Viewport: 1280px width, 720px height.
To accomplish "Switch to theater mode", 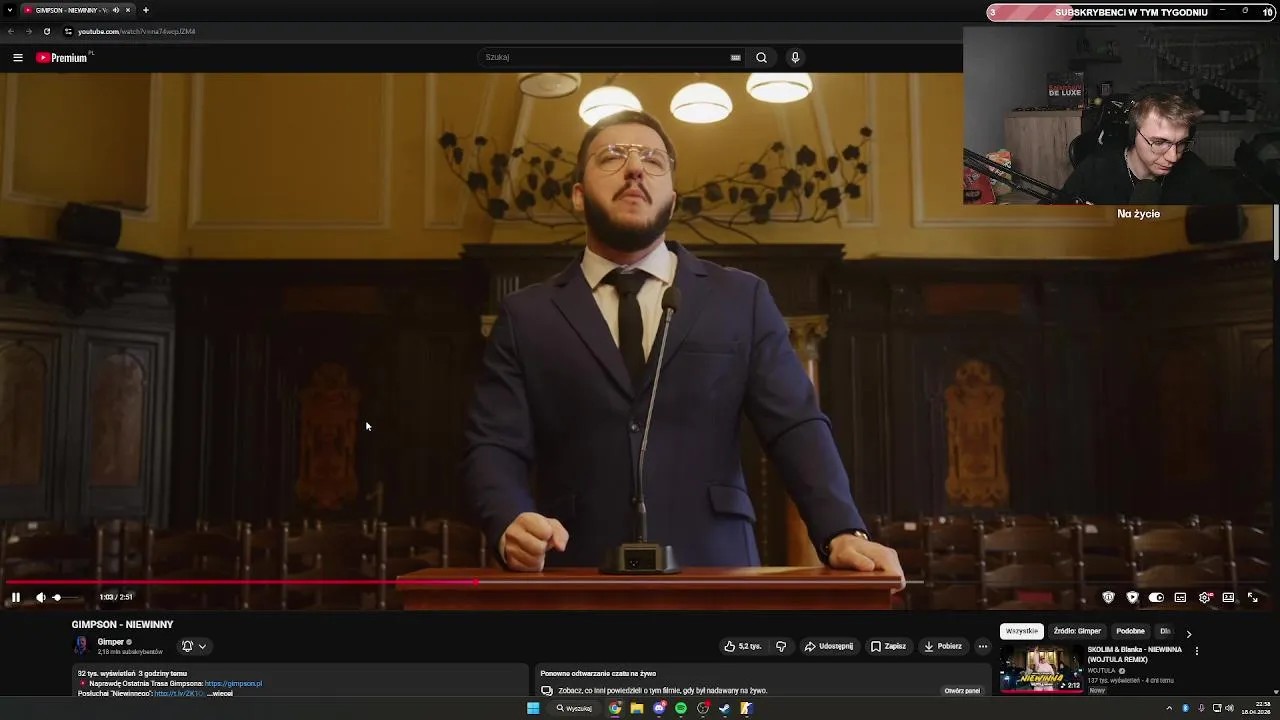I will coord(1228,597).
